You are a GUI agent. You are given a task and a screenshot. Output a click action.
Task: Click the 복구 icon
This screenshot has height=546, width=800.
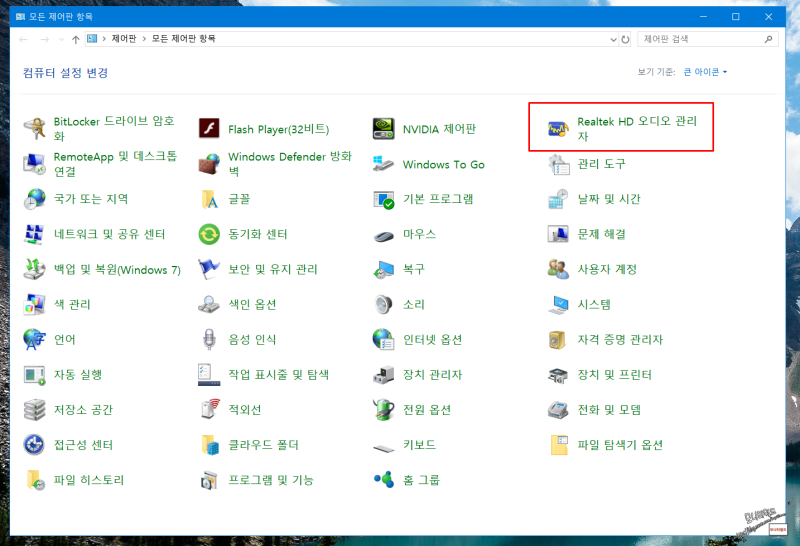click(384, 269)
